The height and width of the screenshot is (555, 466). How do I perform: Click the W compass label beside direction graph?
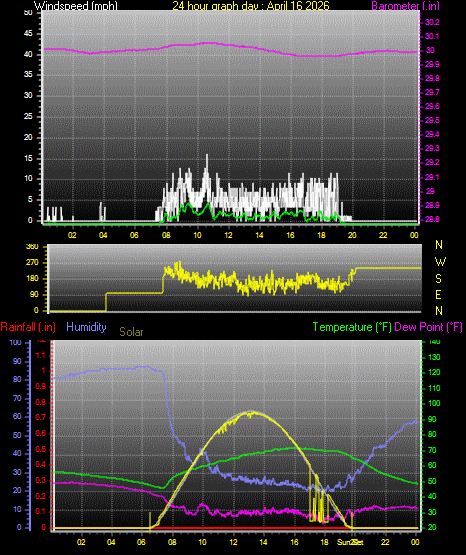[x=440, y=262]
